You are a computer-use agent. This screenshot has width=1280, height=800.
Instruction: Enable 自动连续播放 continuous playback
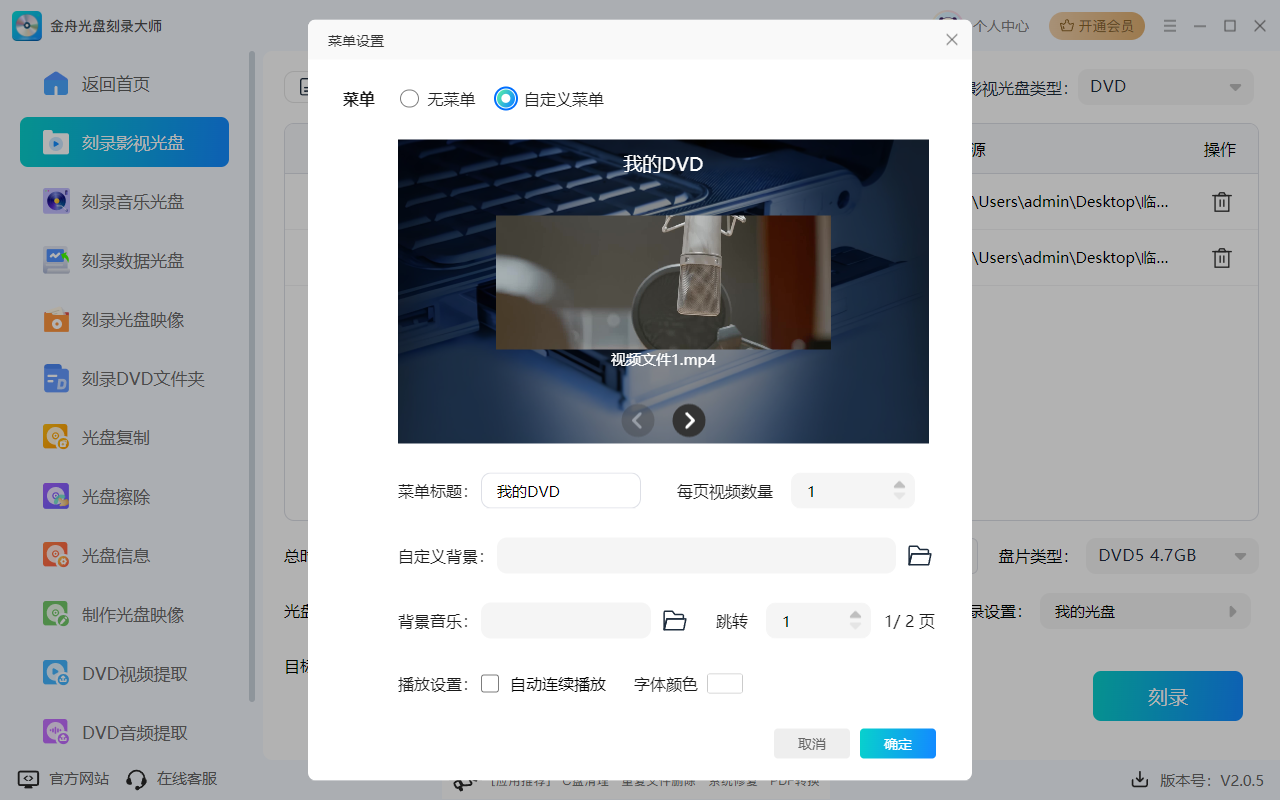490,683
